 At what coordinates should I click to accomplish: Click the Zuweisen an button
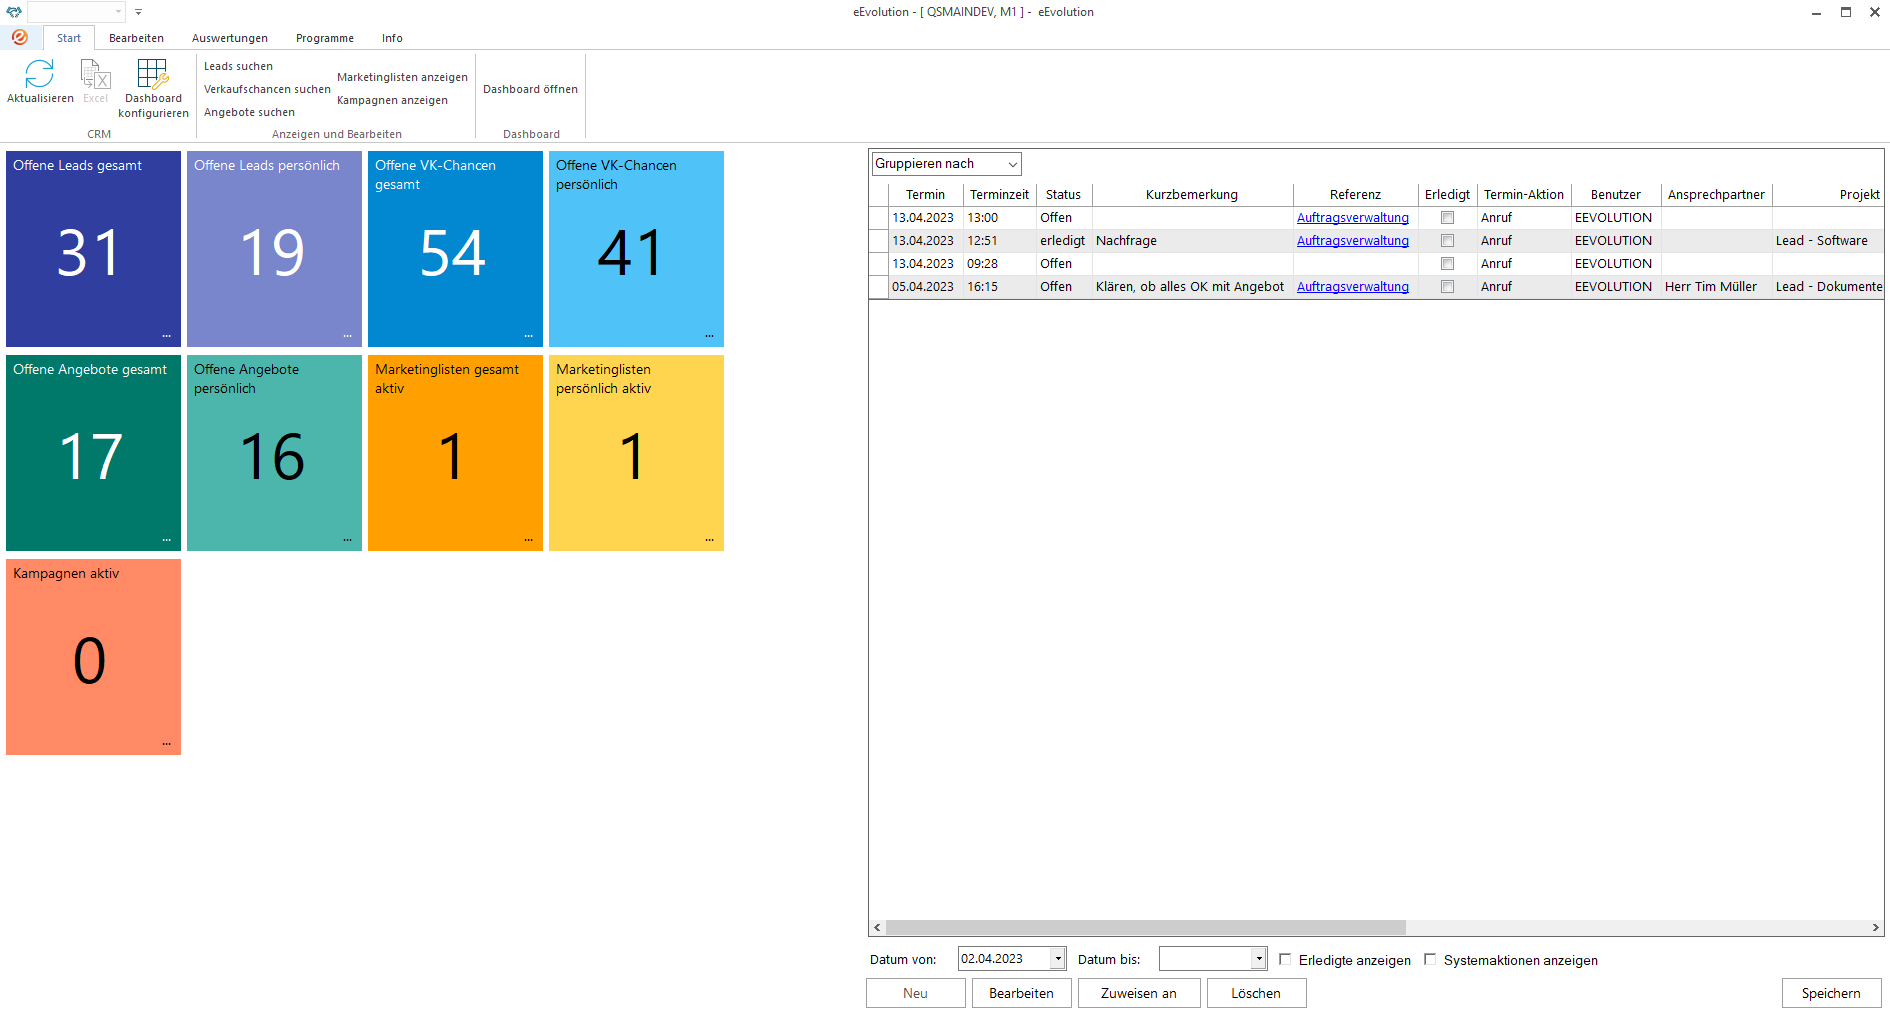tap(1139, 993)
